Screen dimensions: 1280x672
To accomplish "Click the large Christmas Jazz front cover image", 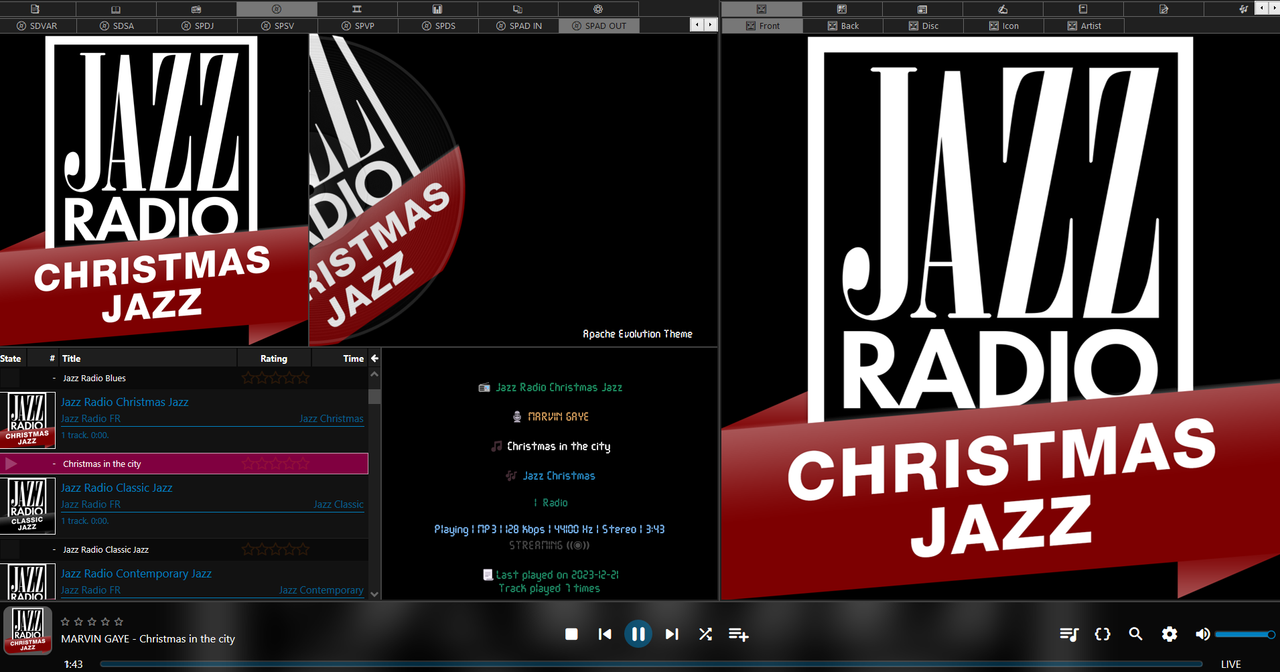I will [x=1000, y=317].
